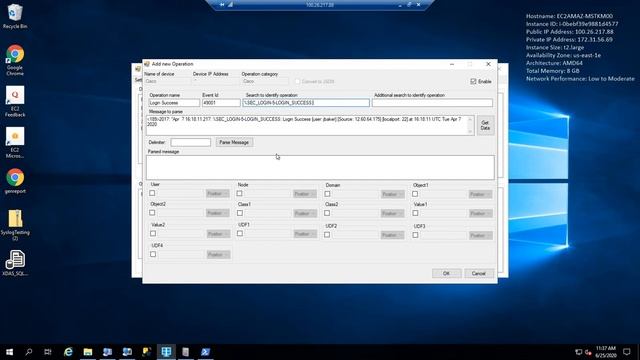Check the Class2 field checkbox
The width and height of the screenshot is (640, 360).
327,213
